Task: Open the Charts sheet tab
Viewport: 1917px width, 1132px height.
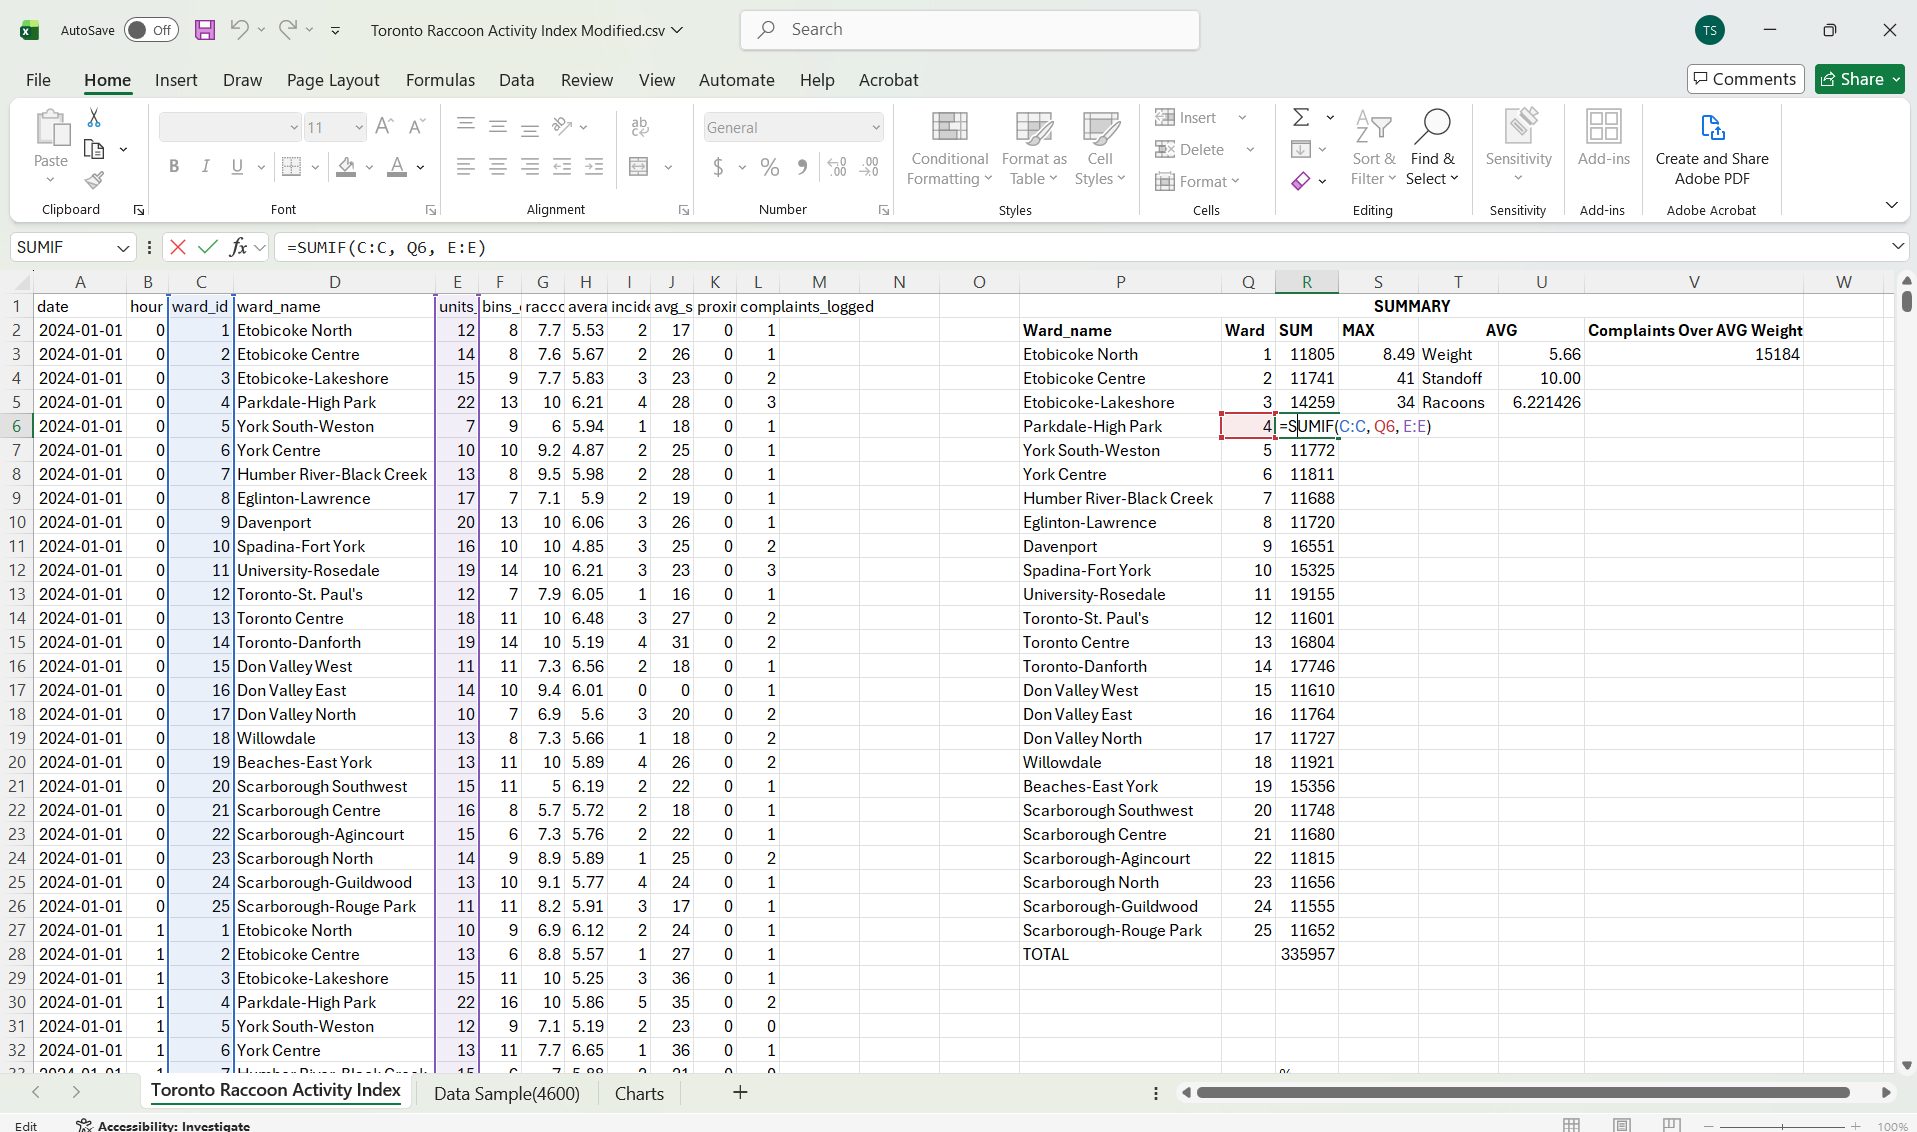Action: (639, 1093)
